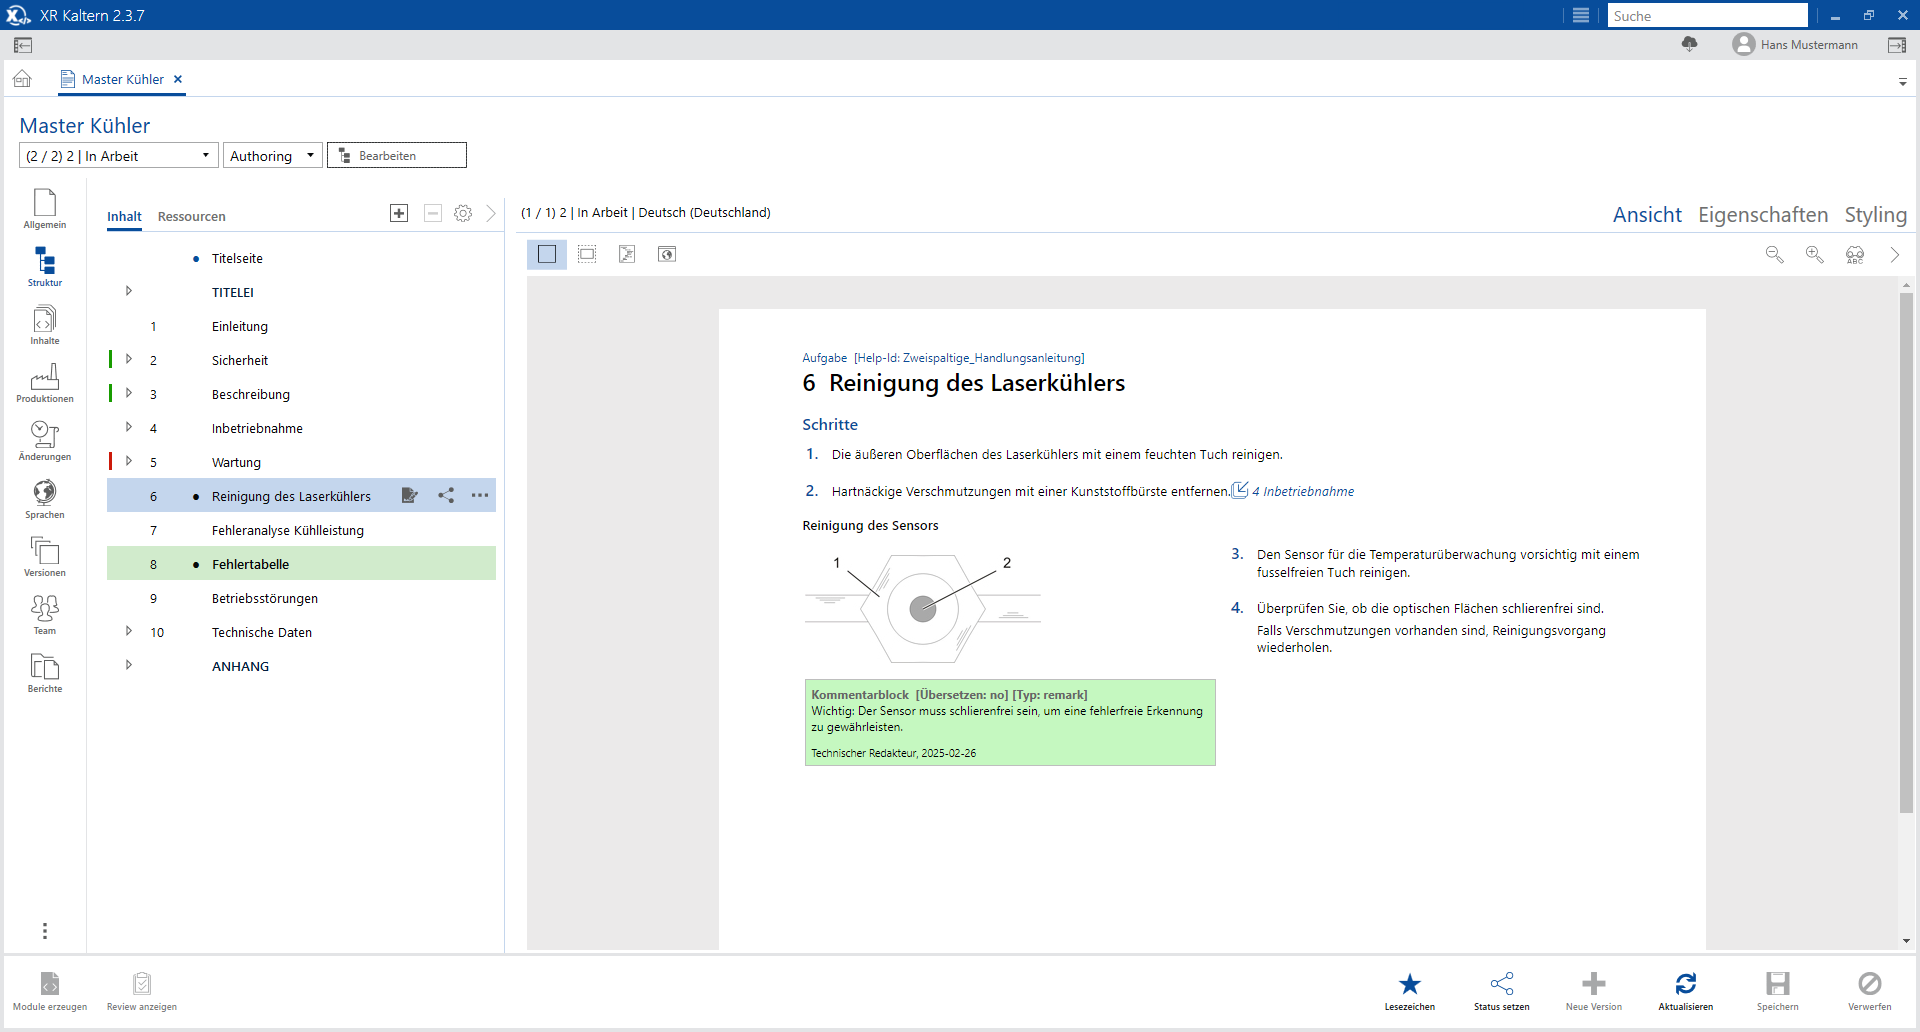Toggle the second frame view mode button
Image resolution: width=1920 pixels, height=1032 pixels.
tap(587, 255)
